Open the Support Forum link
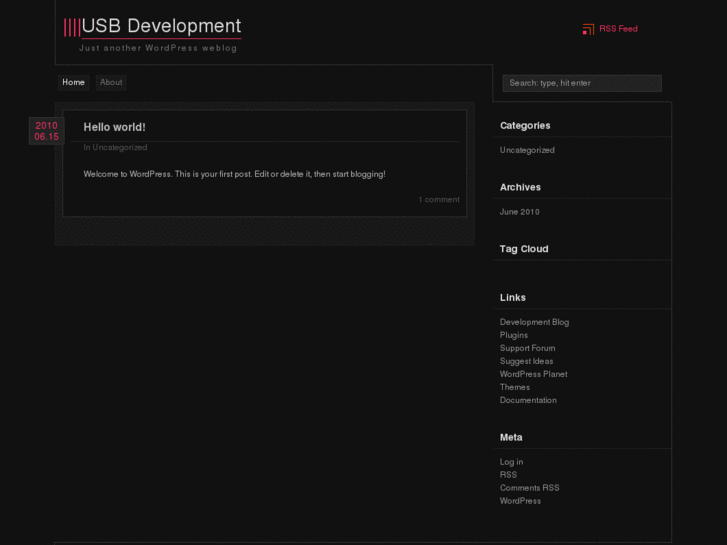 [528, 348]
